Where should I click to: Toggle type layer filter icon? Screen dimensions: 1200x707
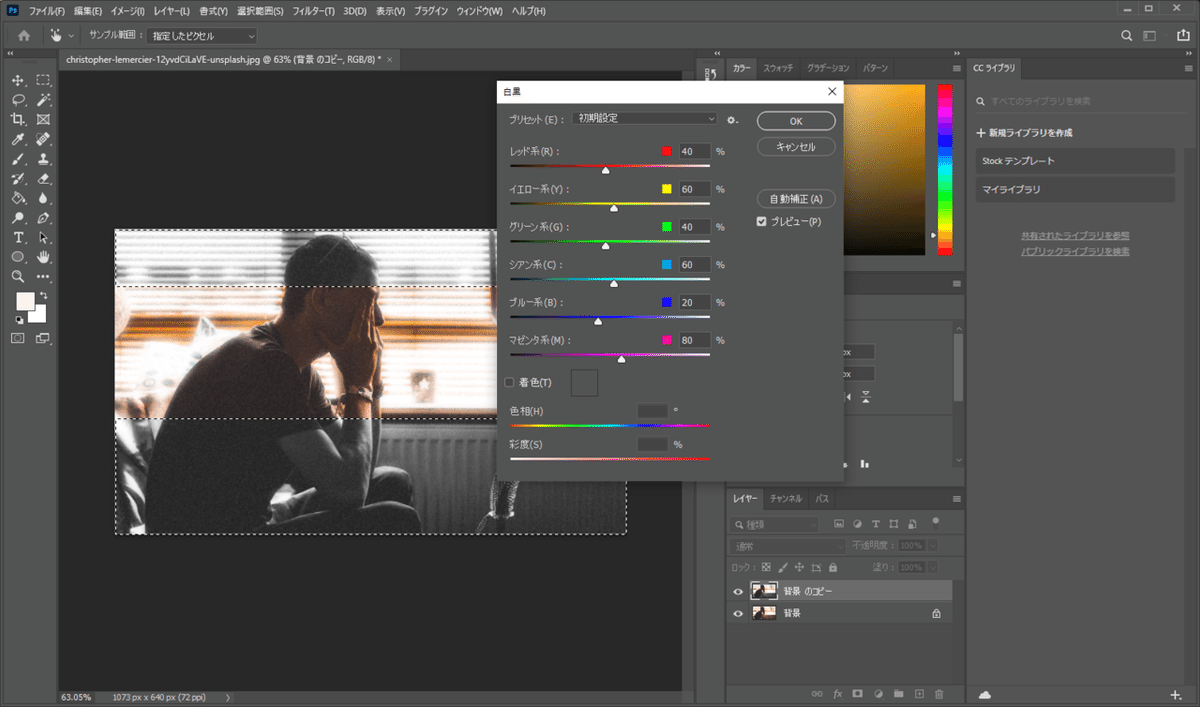[877, 524]
